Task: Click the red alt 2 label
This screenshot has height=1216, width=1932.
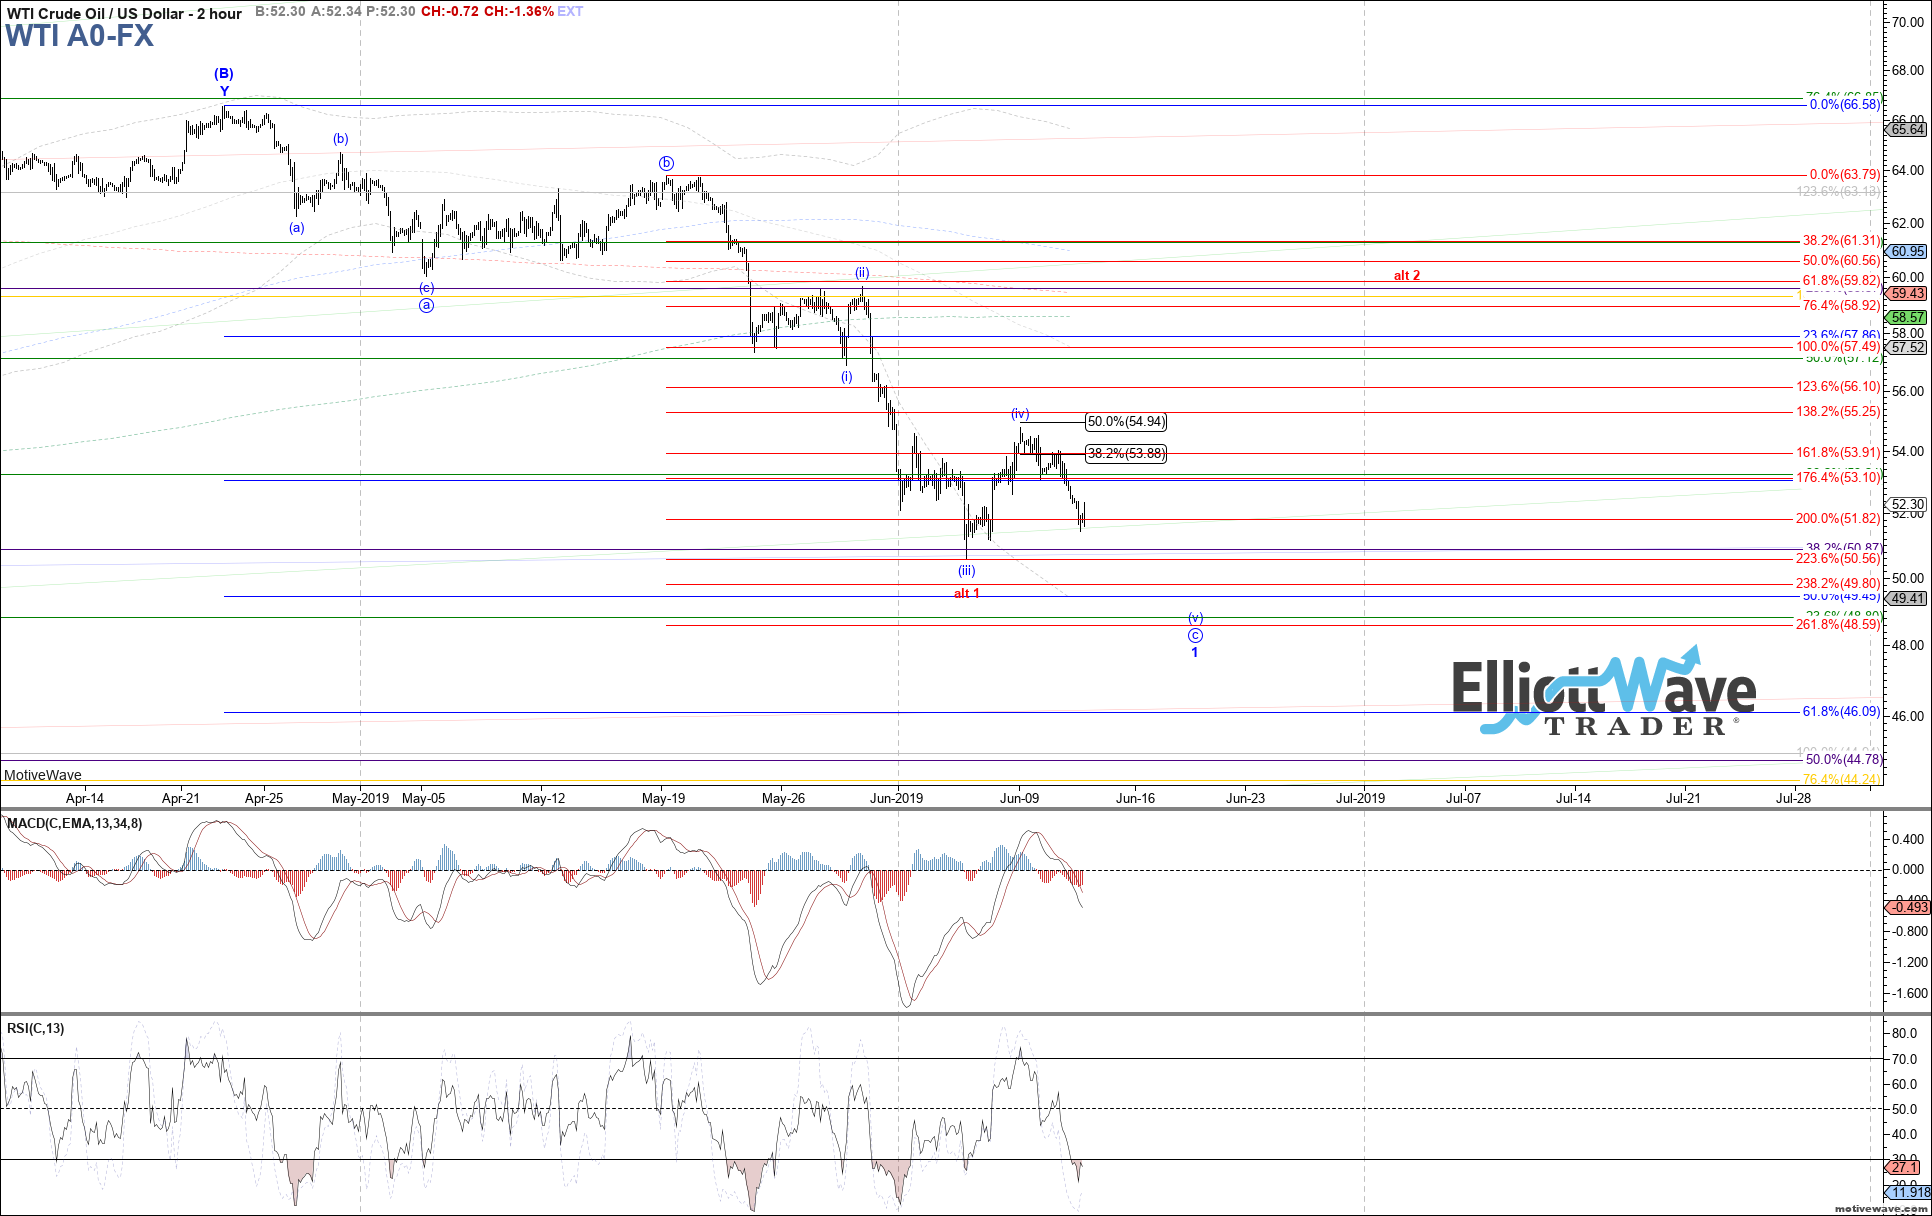Action: pyautogui.click(x=1407, y=275)
